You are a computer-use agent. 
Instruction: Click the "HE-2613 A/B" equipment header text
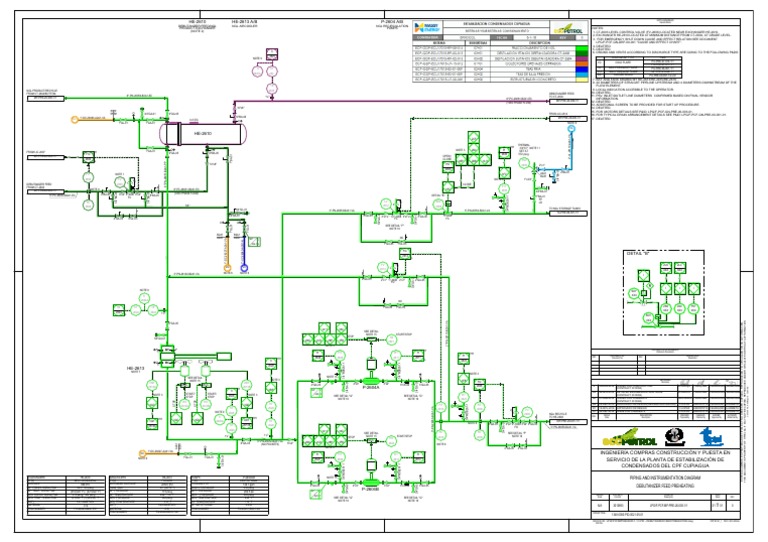[x=244, y=22]
